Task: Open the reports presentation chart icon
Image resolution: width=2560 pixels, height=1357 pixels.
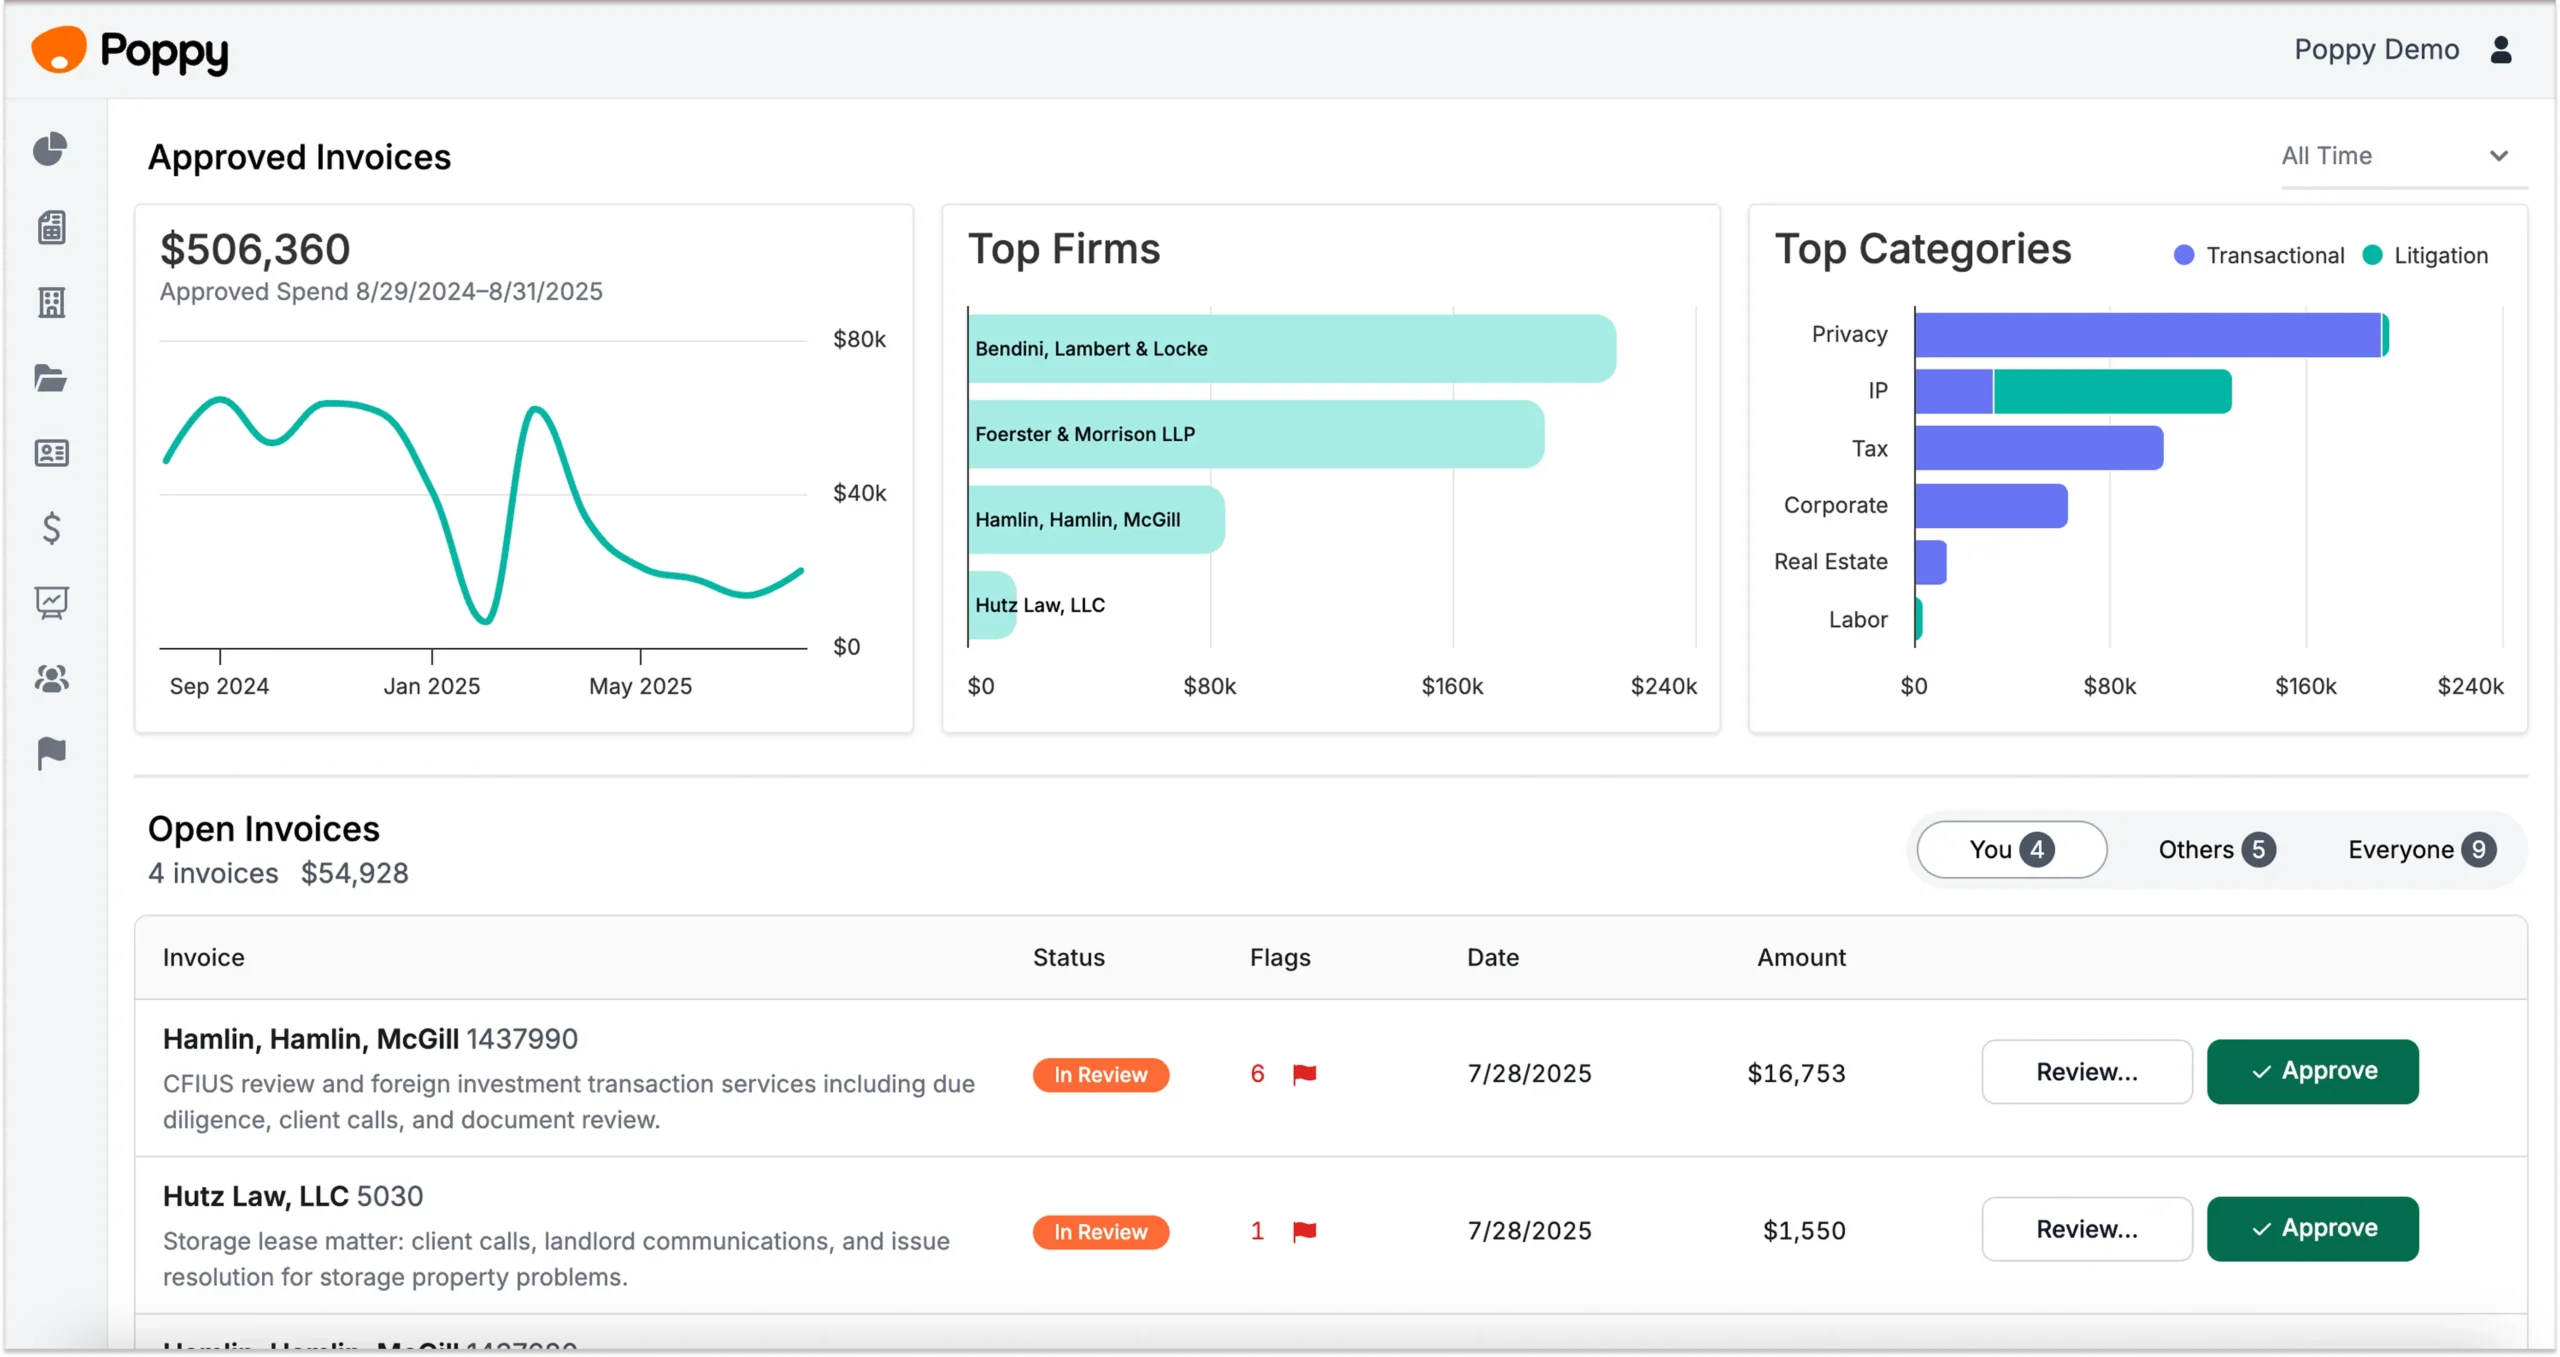Action: click(51, 603)
